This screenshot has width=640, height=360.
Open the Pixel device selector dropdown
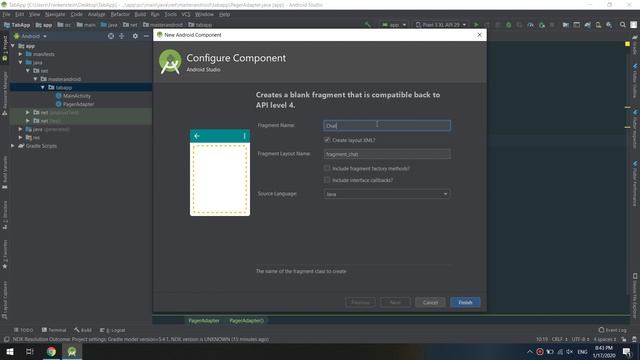click(441, 25)
